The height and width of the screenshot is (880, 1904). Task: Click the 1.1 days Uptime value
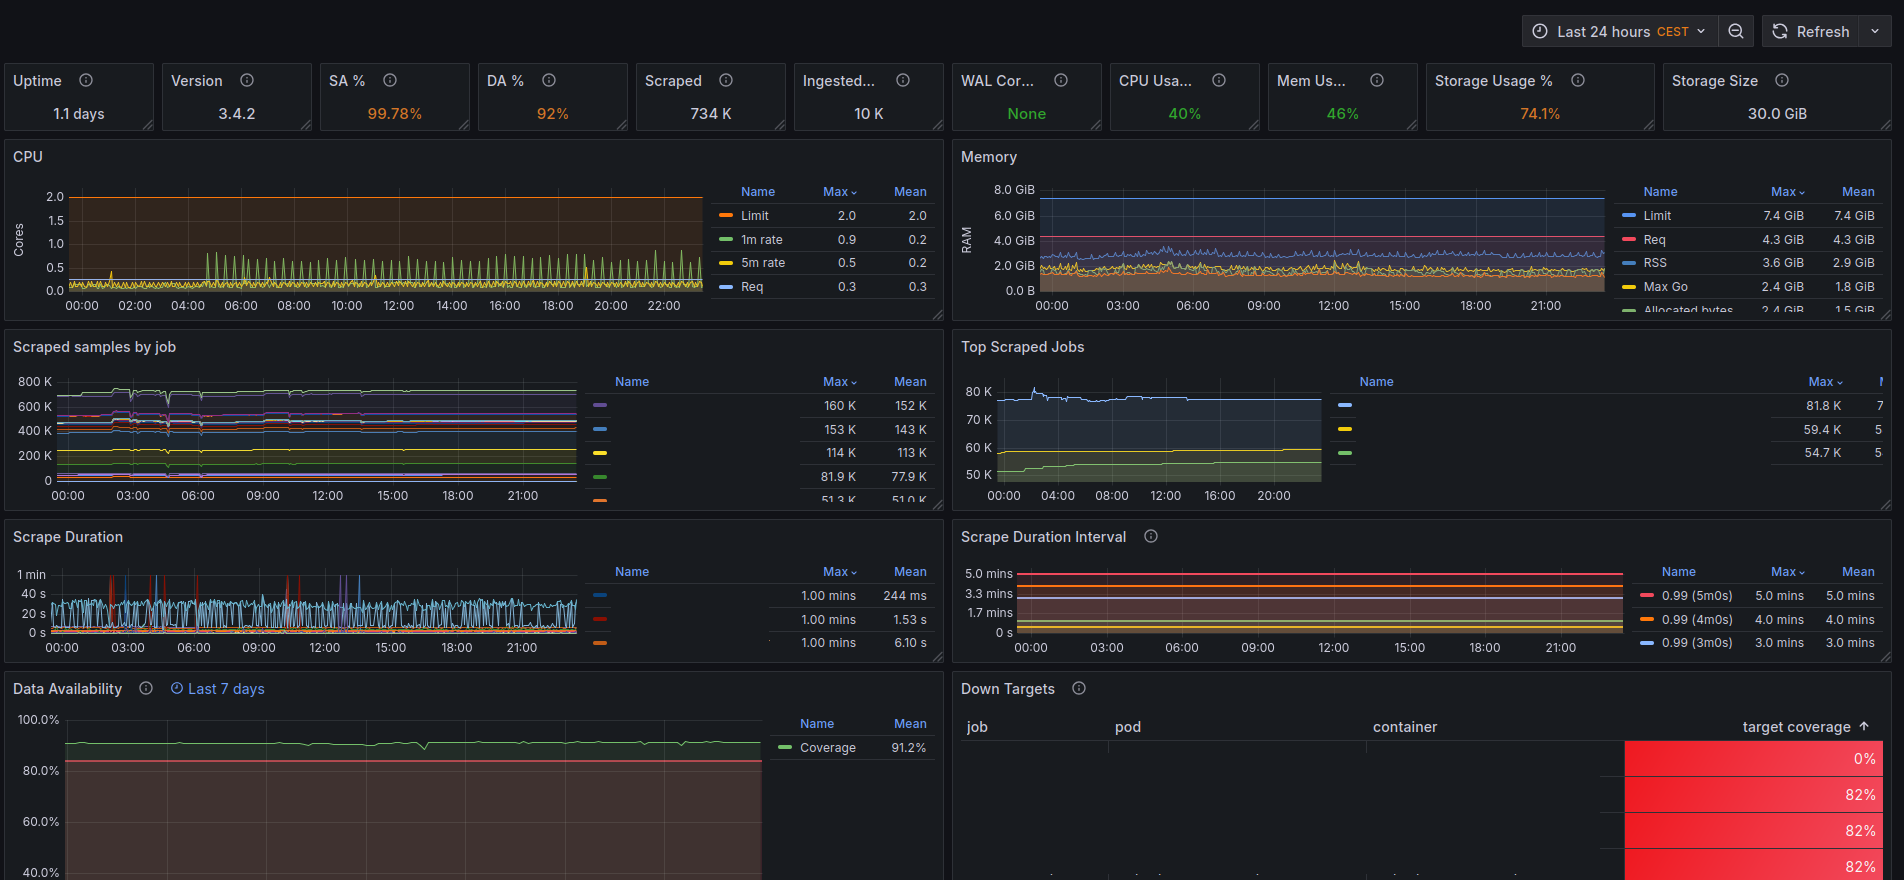point(79,114)
